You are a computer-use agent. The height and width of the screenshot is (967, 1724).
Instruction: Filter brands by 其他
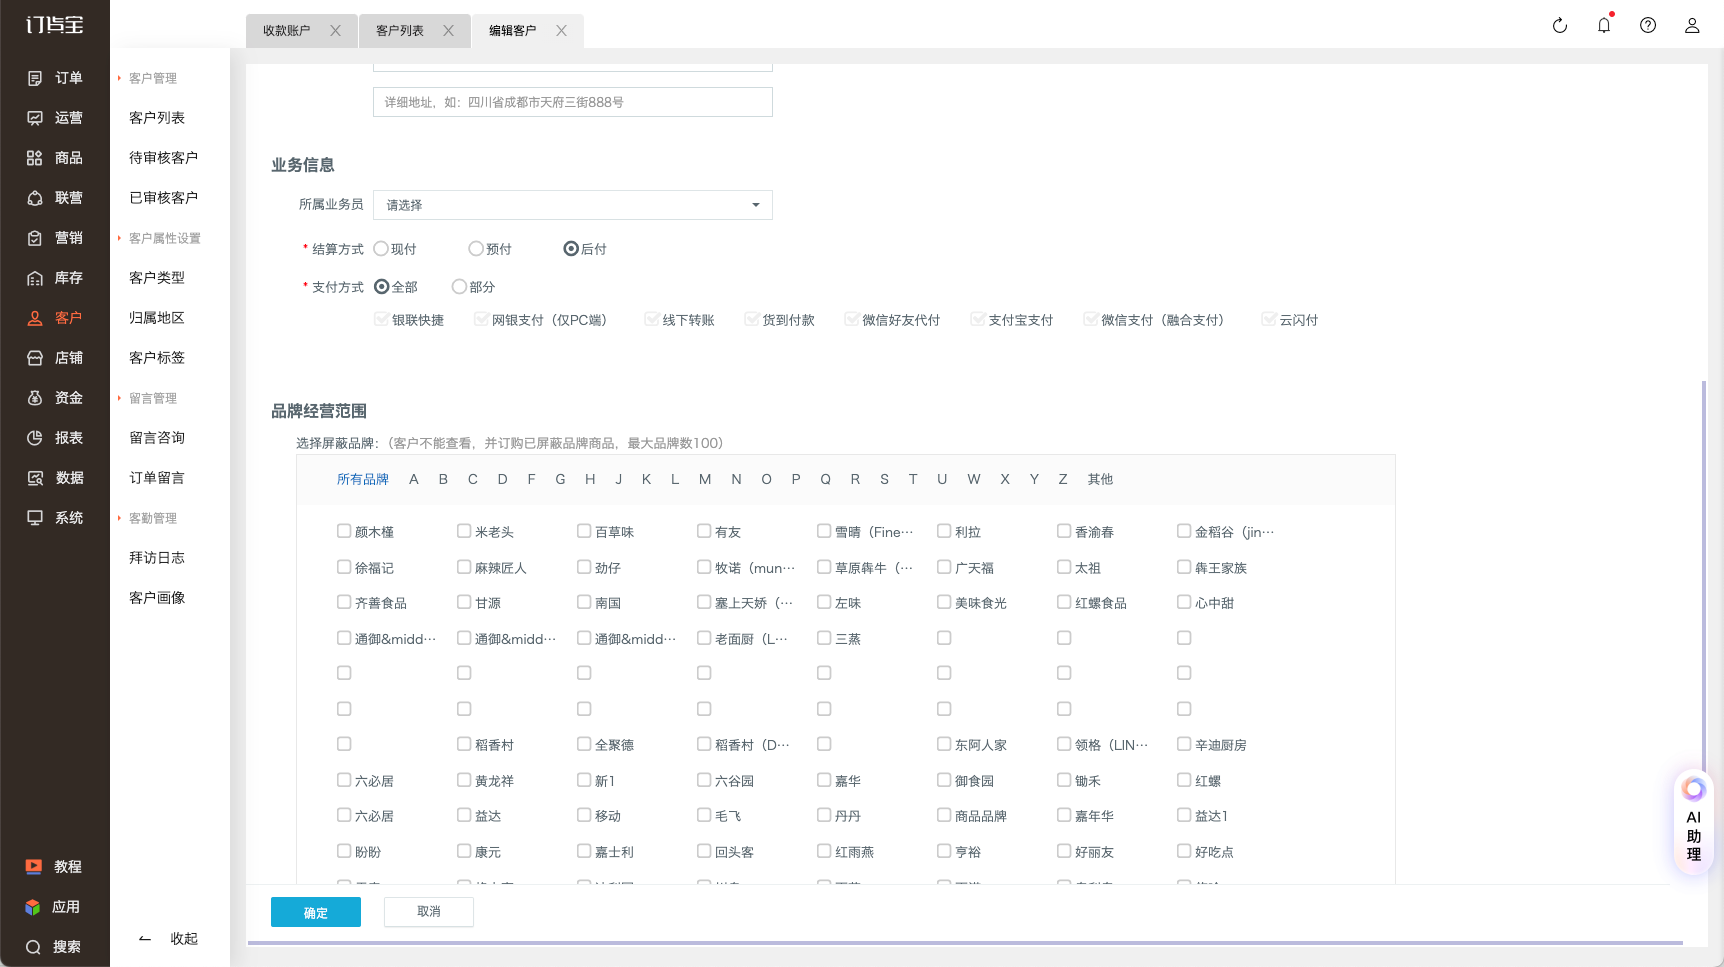coord(1100,480)
